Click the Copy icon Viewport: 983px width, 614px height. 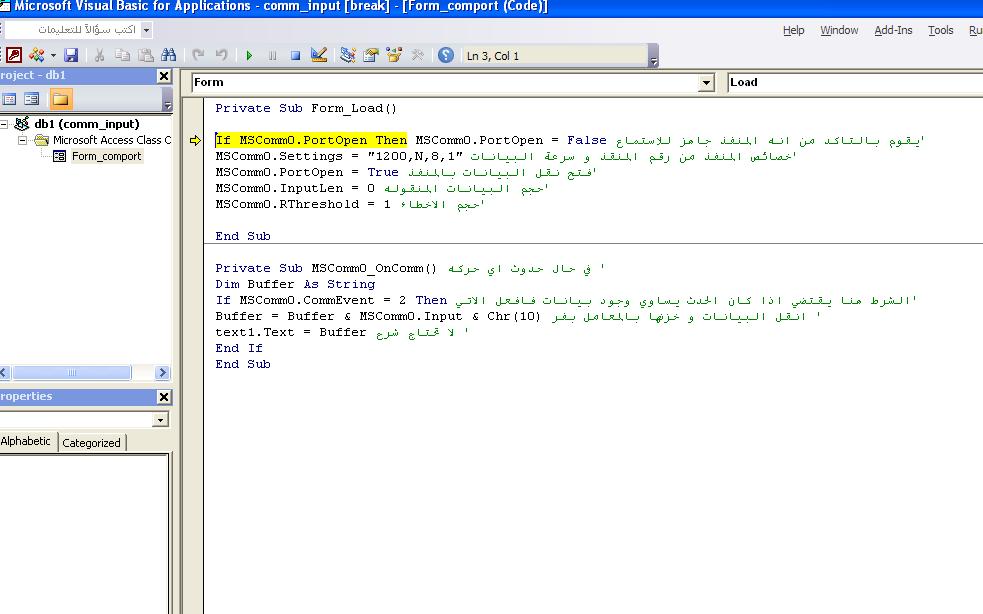122,55
